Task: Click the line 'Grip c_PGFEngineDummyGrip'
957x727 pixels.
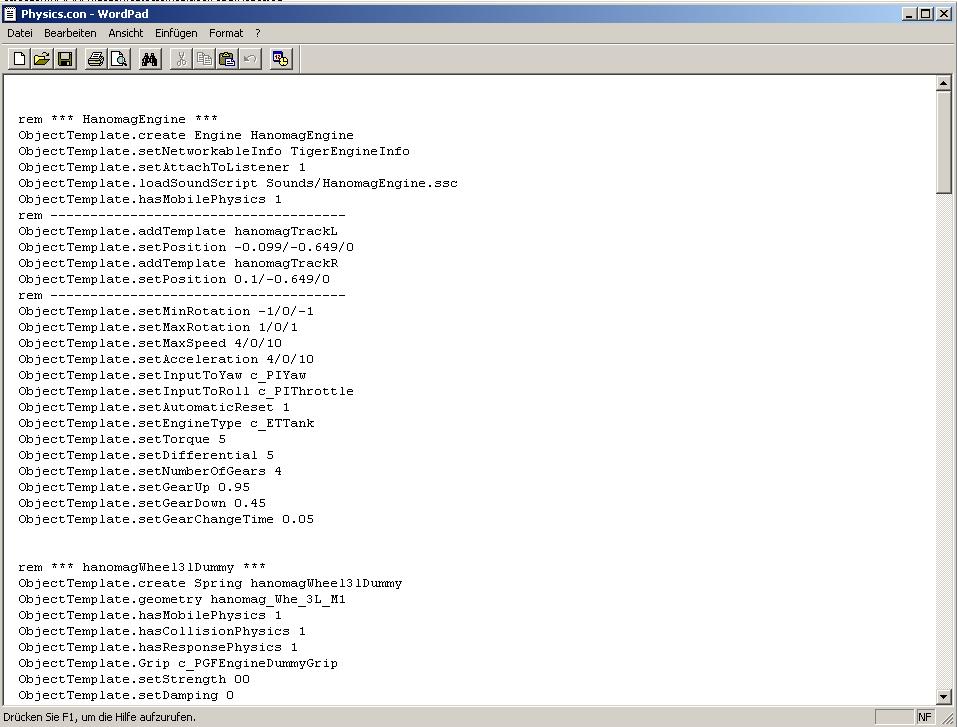Action: pyautogui.click(x=178, y=663)
